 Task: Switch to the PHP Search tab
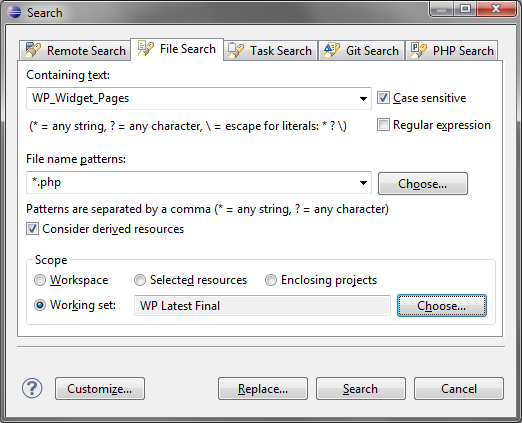(452, 51)
